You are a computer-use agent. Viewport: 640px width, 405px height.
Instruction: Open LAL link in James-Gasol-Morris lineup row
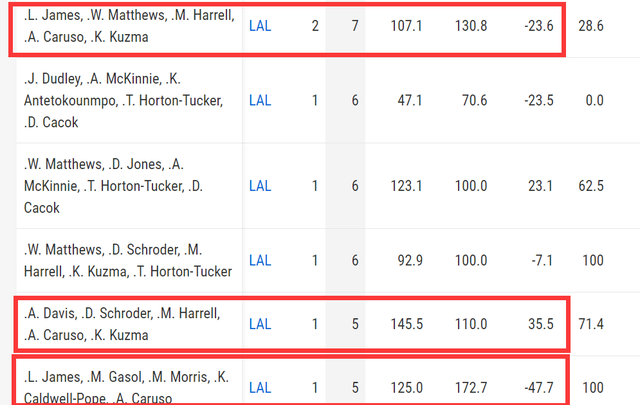(260, 388)
